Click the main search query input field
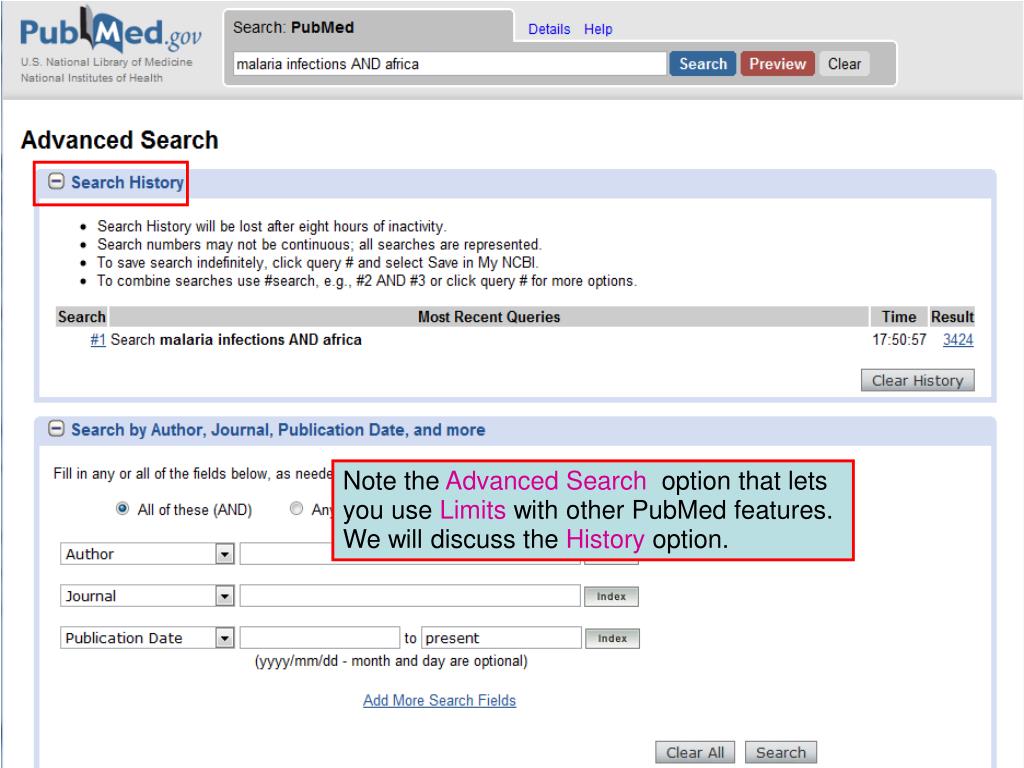This screenshot has width=1024, height=768. 449,64
